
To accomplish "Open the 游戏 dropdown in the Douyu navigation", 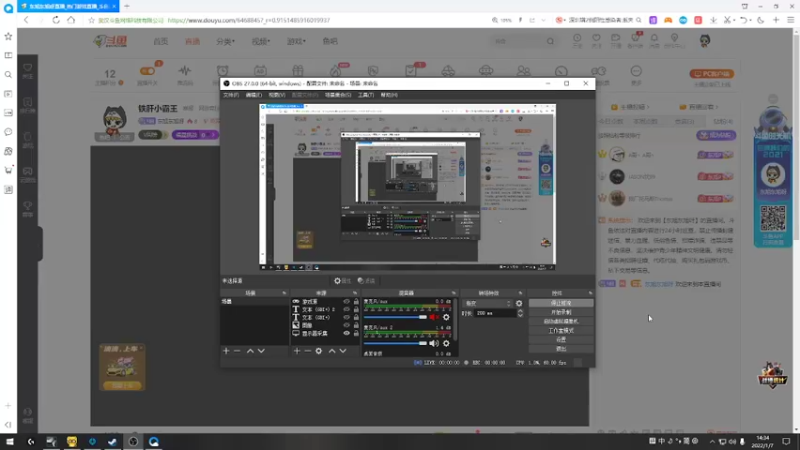I will click(296, 41).
